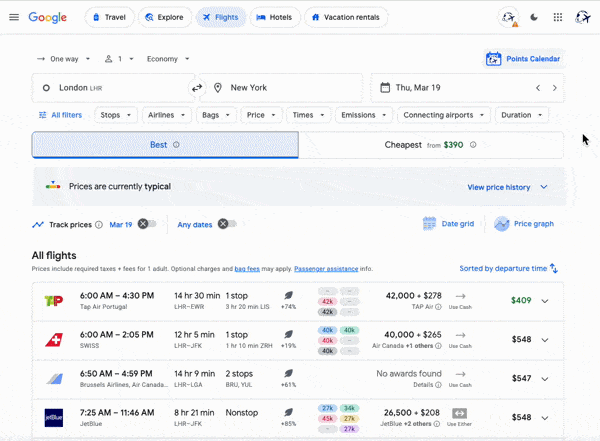
Task: Click Use Cash arrow for Air Canada award
Action: click(x=460, y=335)
